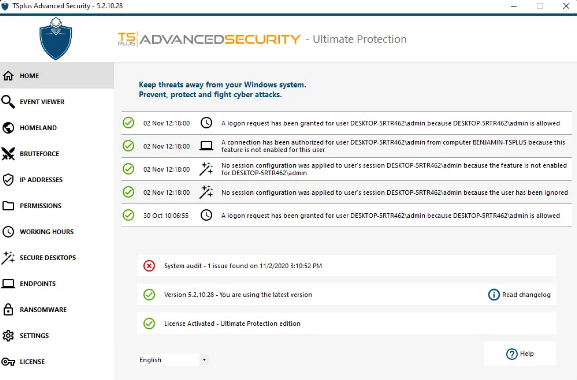
Task: Close the TSplus Advanced Security window
Action: (566, 6)
